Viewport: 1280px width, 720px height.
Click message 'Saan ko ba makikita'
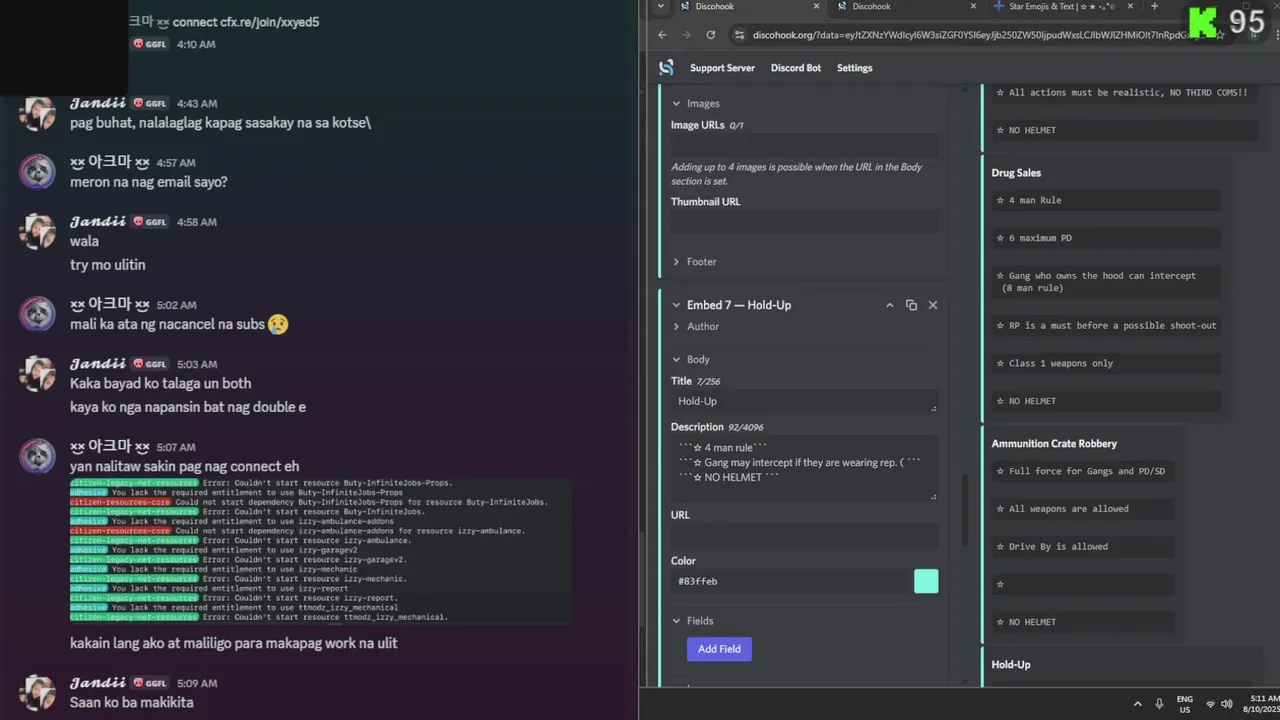point(131,703)
